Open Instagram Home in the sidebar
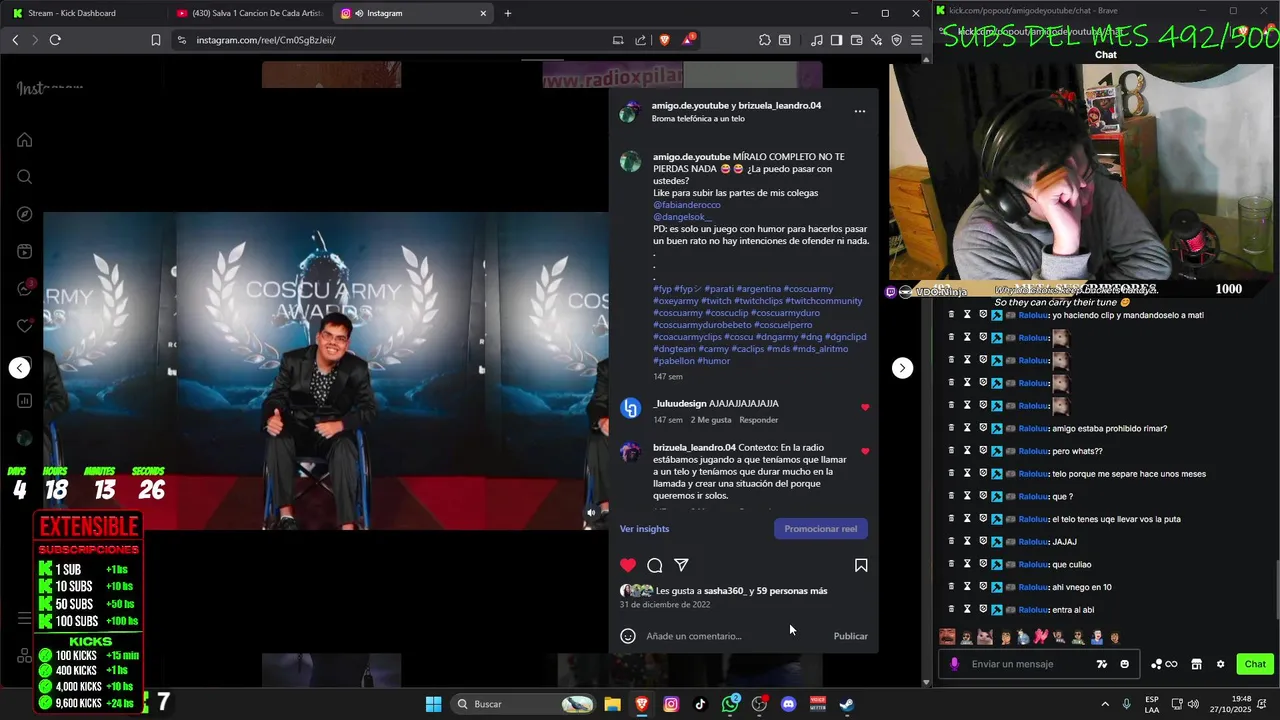Screen dimensions: 1280x720 click(25, 140)
